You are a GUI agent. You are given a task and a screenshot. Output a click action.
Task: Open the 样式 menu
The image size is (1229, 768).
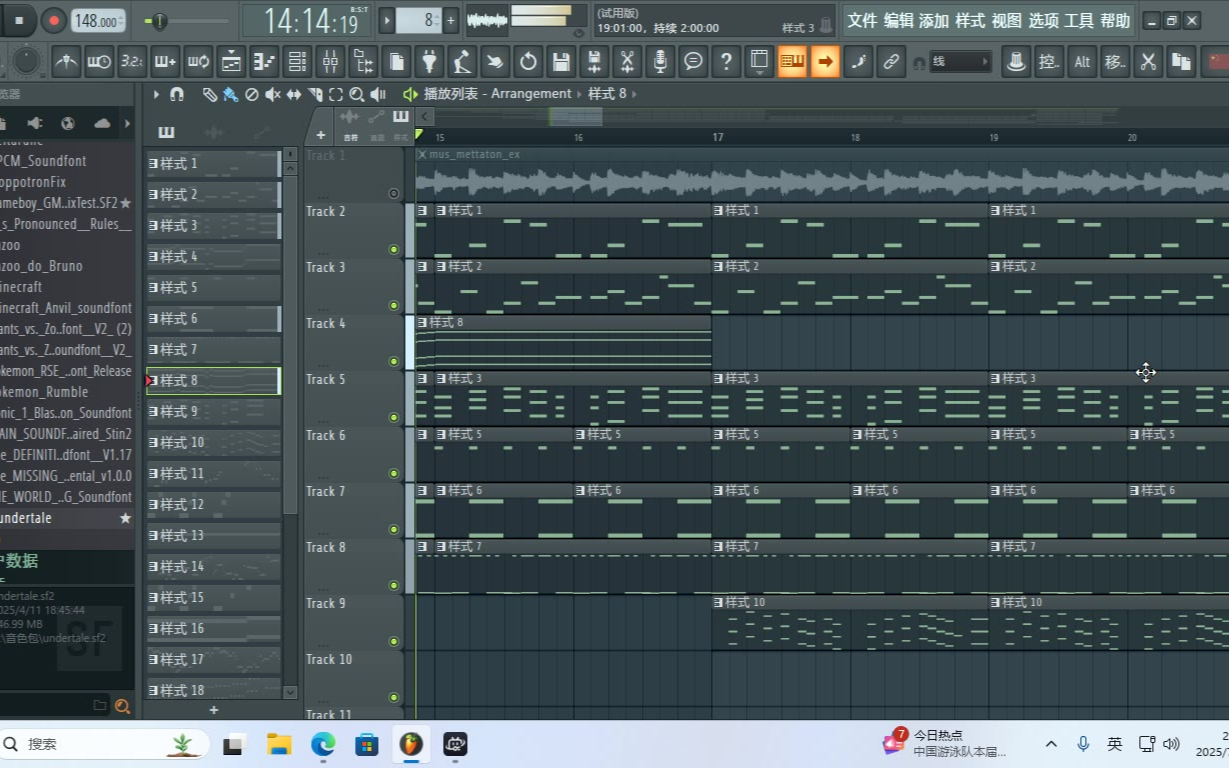pyautogui.click(x=970, y=20)
